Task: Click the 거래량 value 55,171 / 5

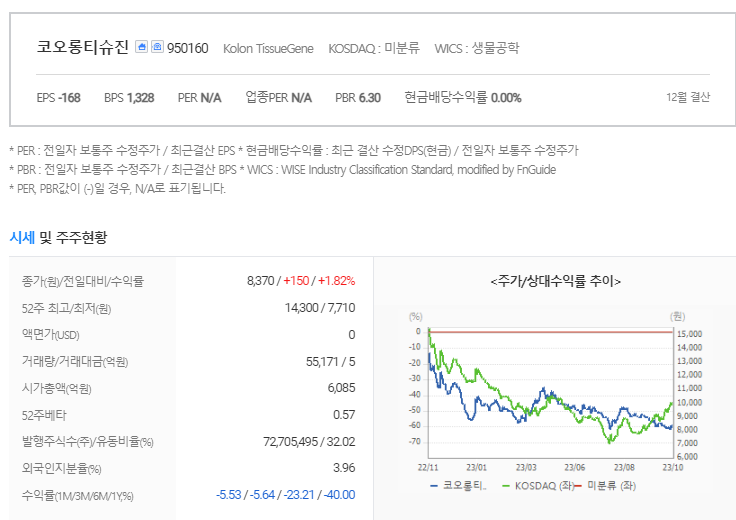Action: 330,362
